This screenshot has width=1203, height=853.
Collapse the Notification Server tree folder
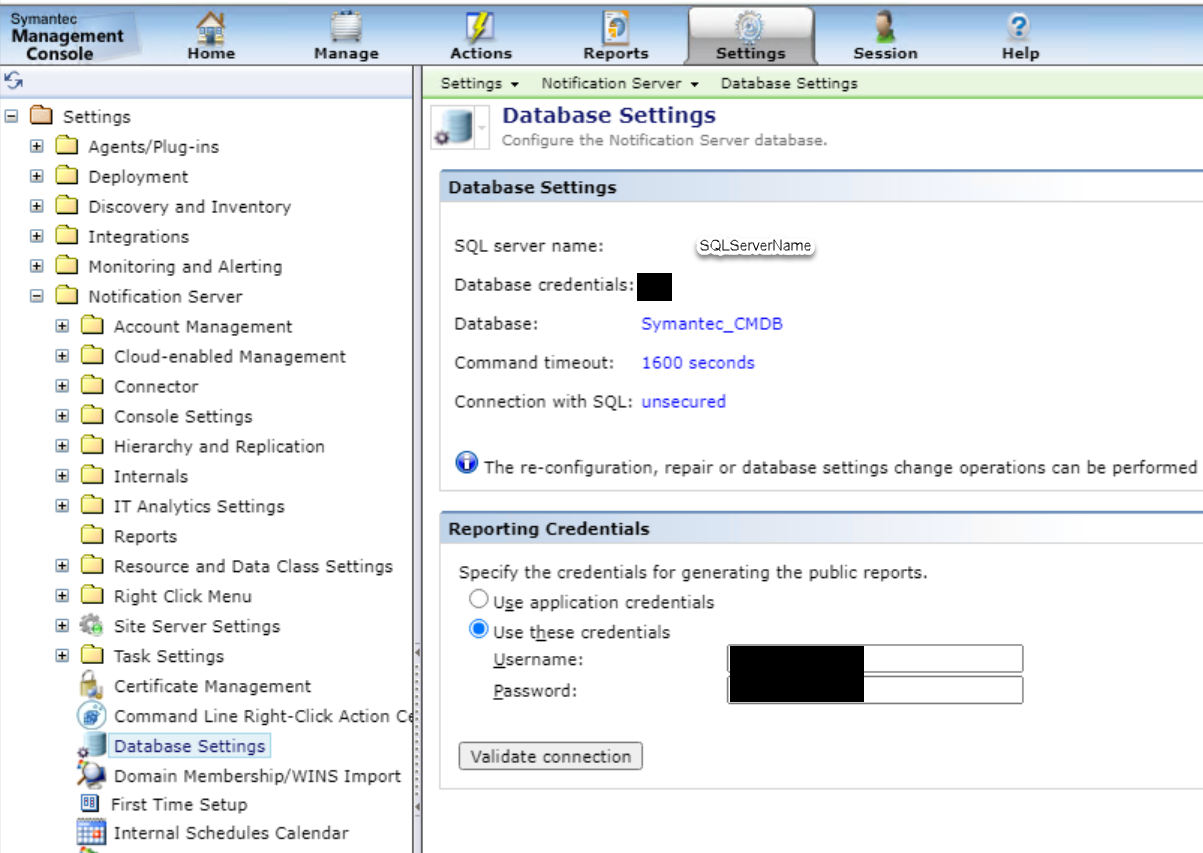[x=37, y=296]
